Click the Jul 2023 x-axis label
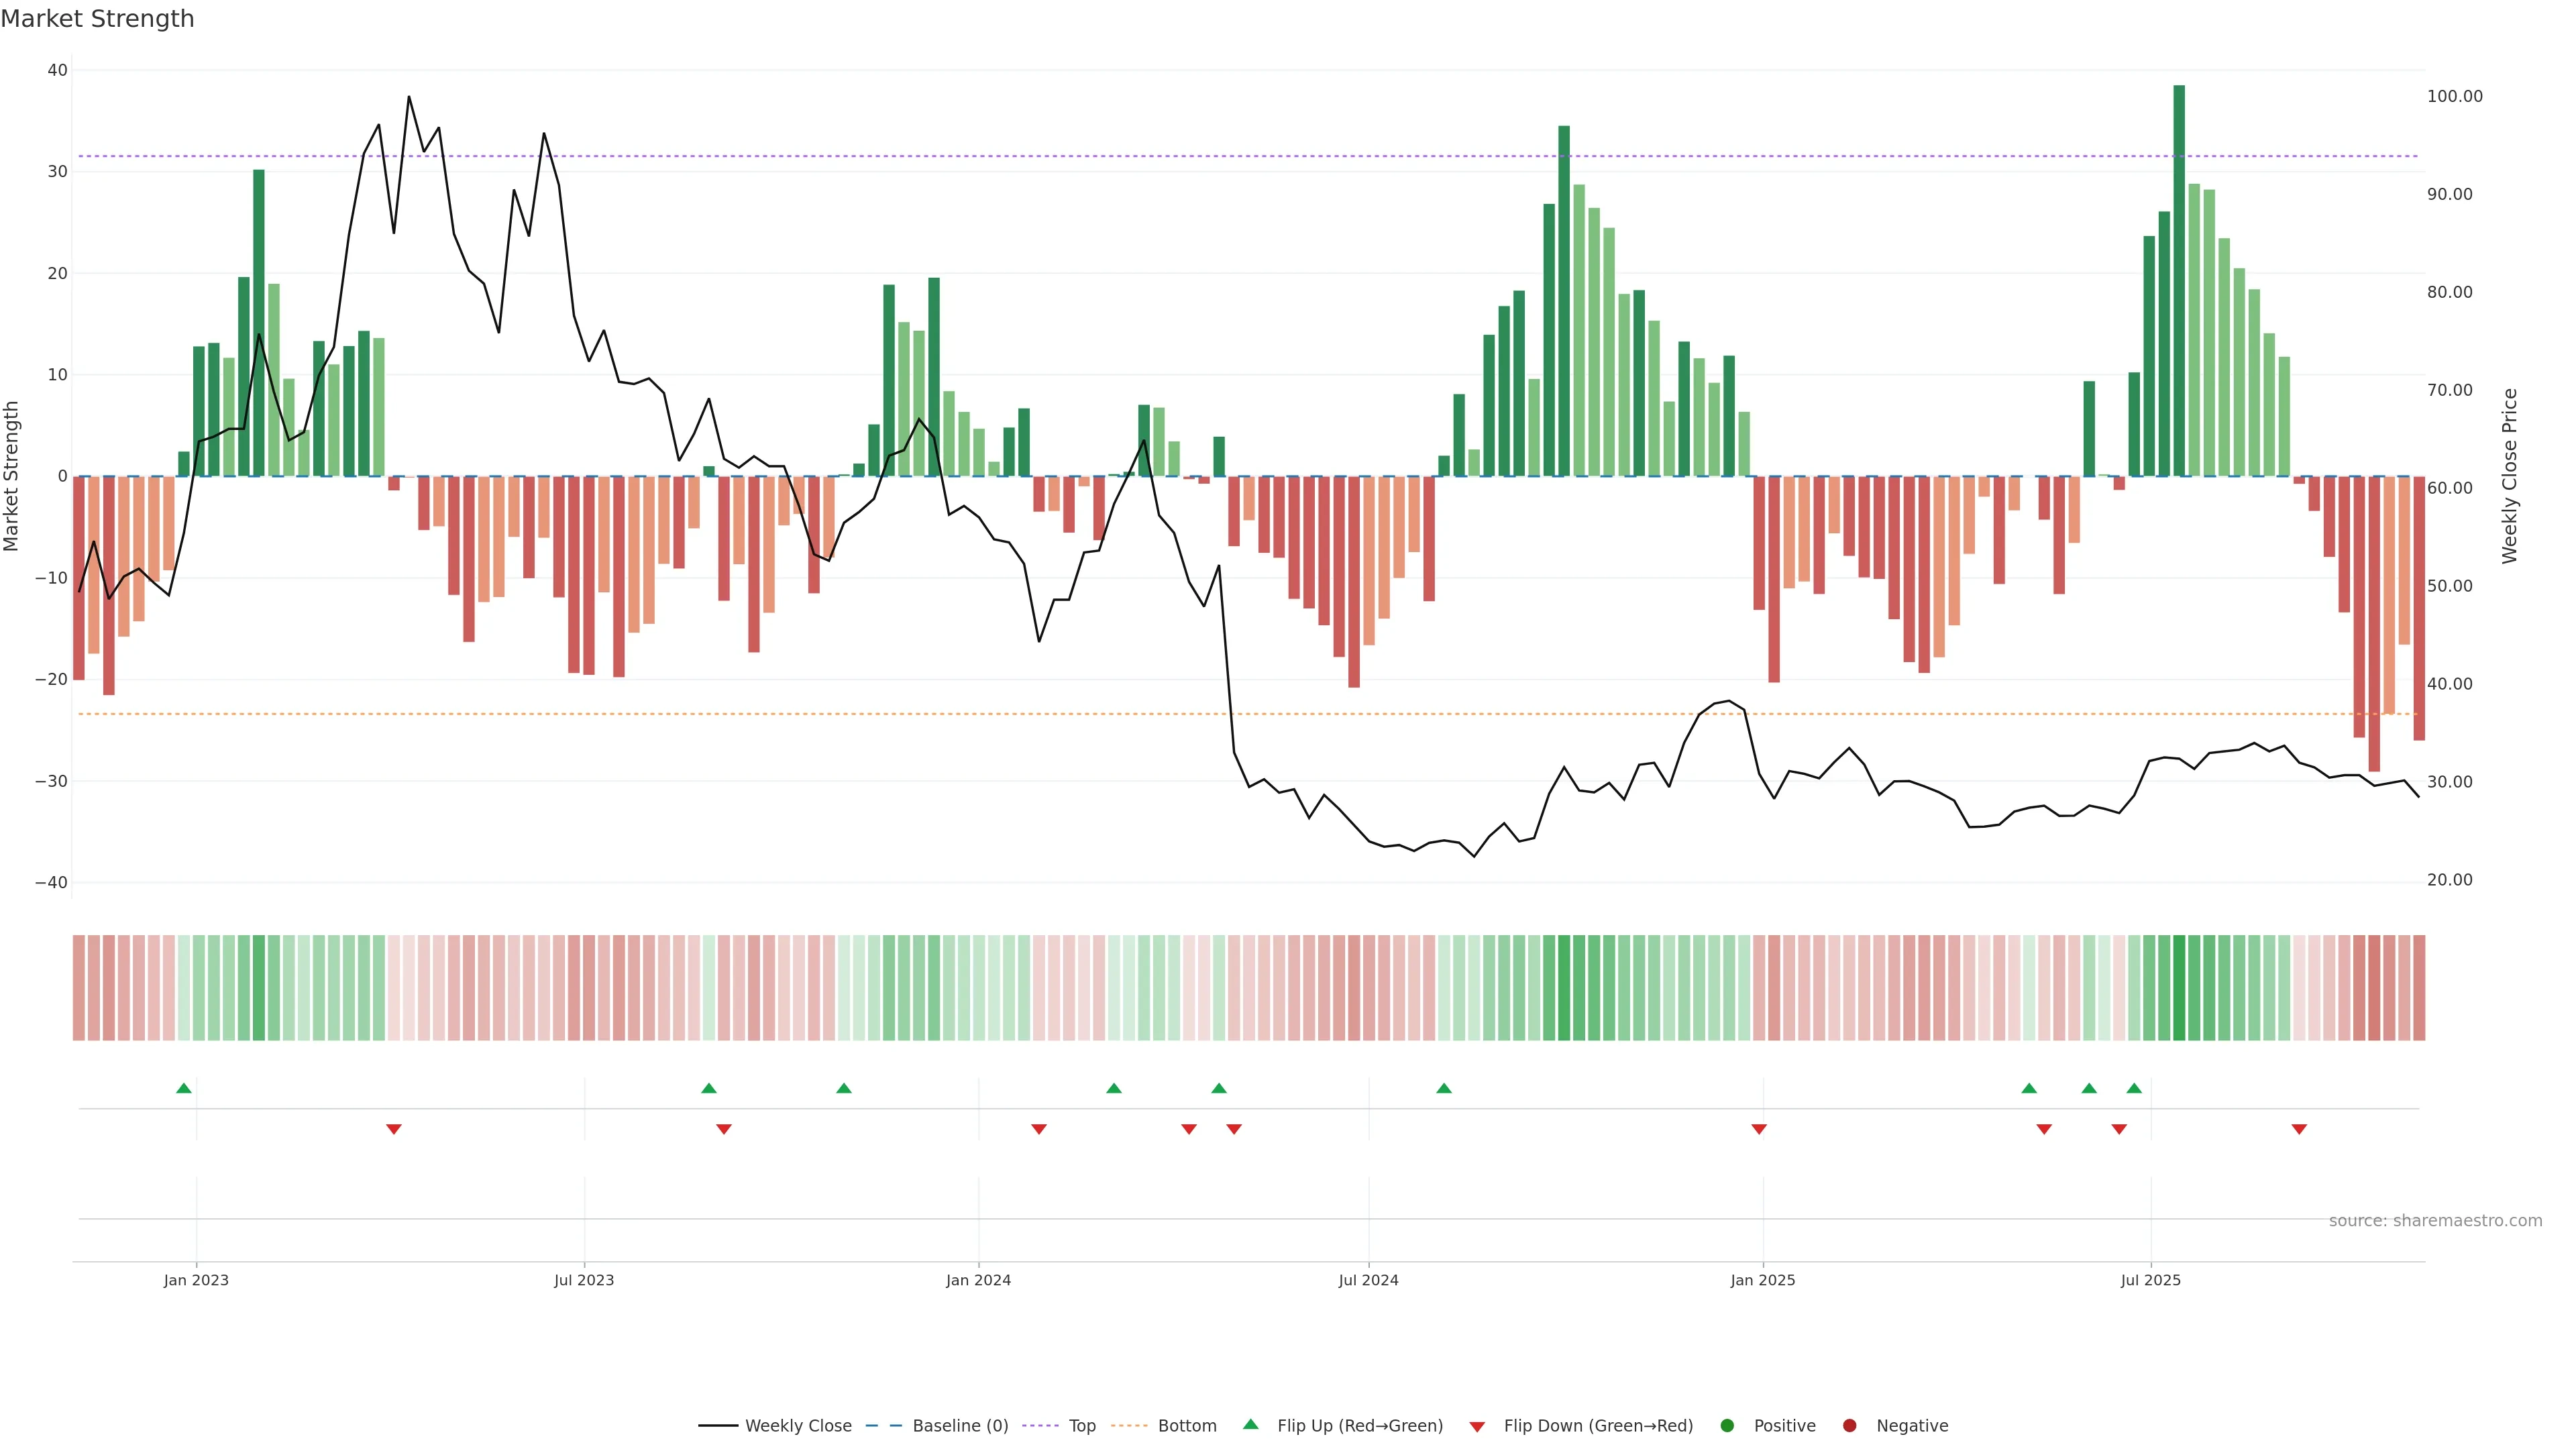Image resolution: width=2576 pixels, height=1449 pixels. [584, 1280]
